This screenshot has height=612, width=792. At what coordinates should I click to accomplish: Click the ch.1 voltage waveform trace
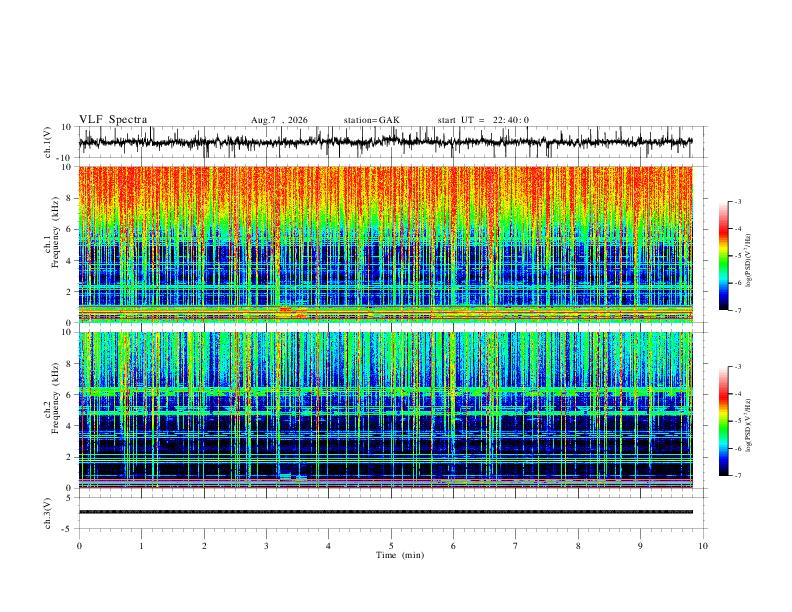(x=386, y=142)
